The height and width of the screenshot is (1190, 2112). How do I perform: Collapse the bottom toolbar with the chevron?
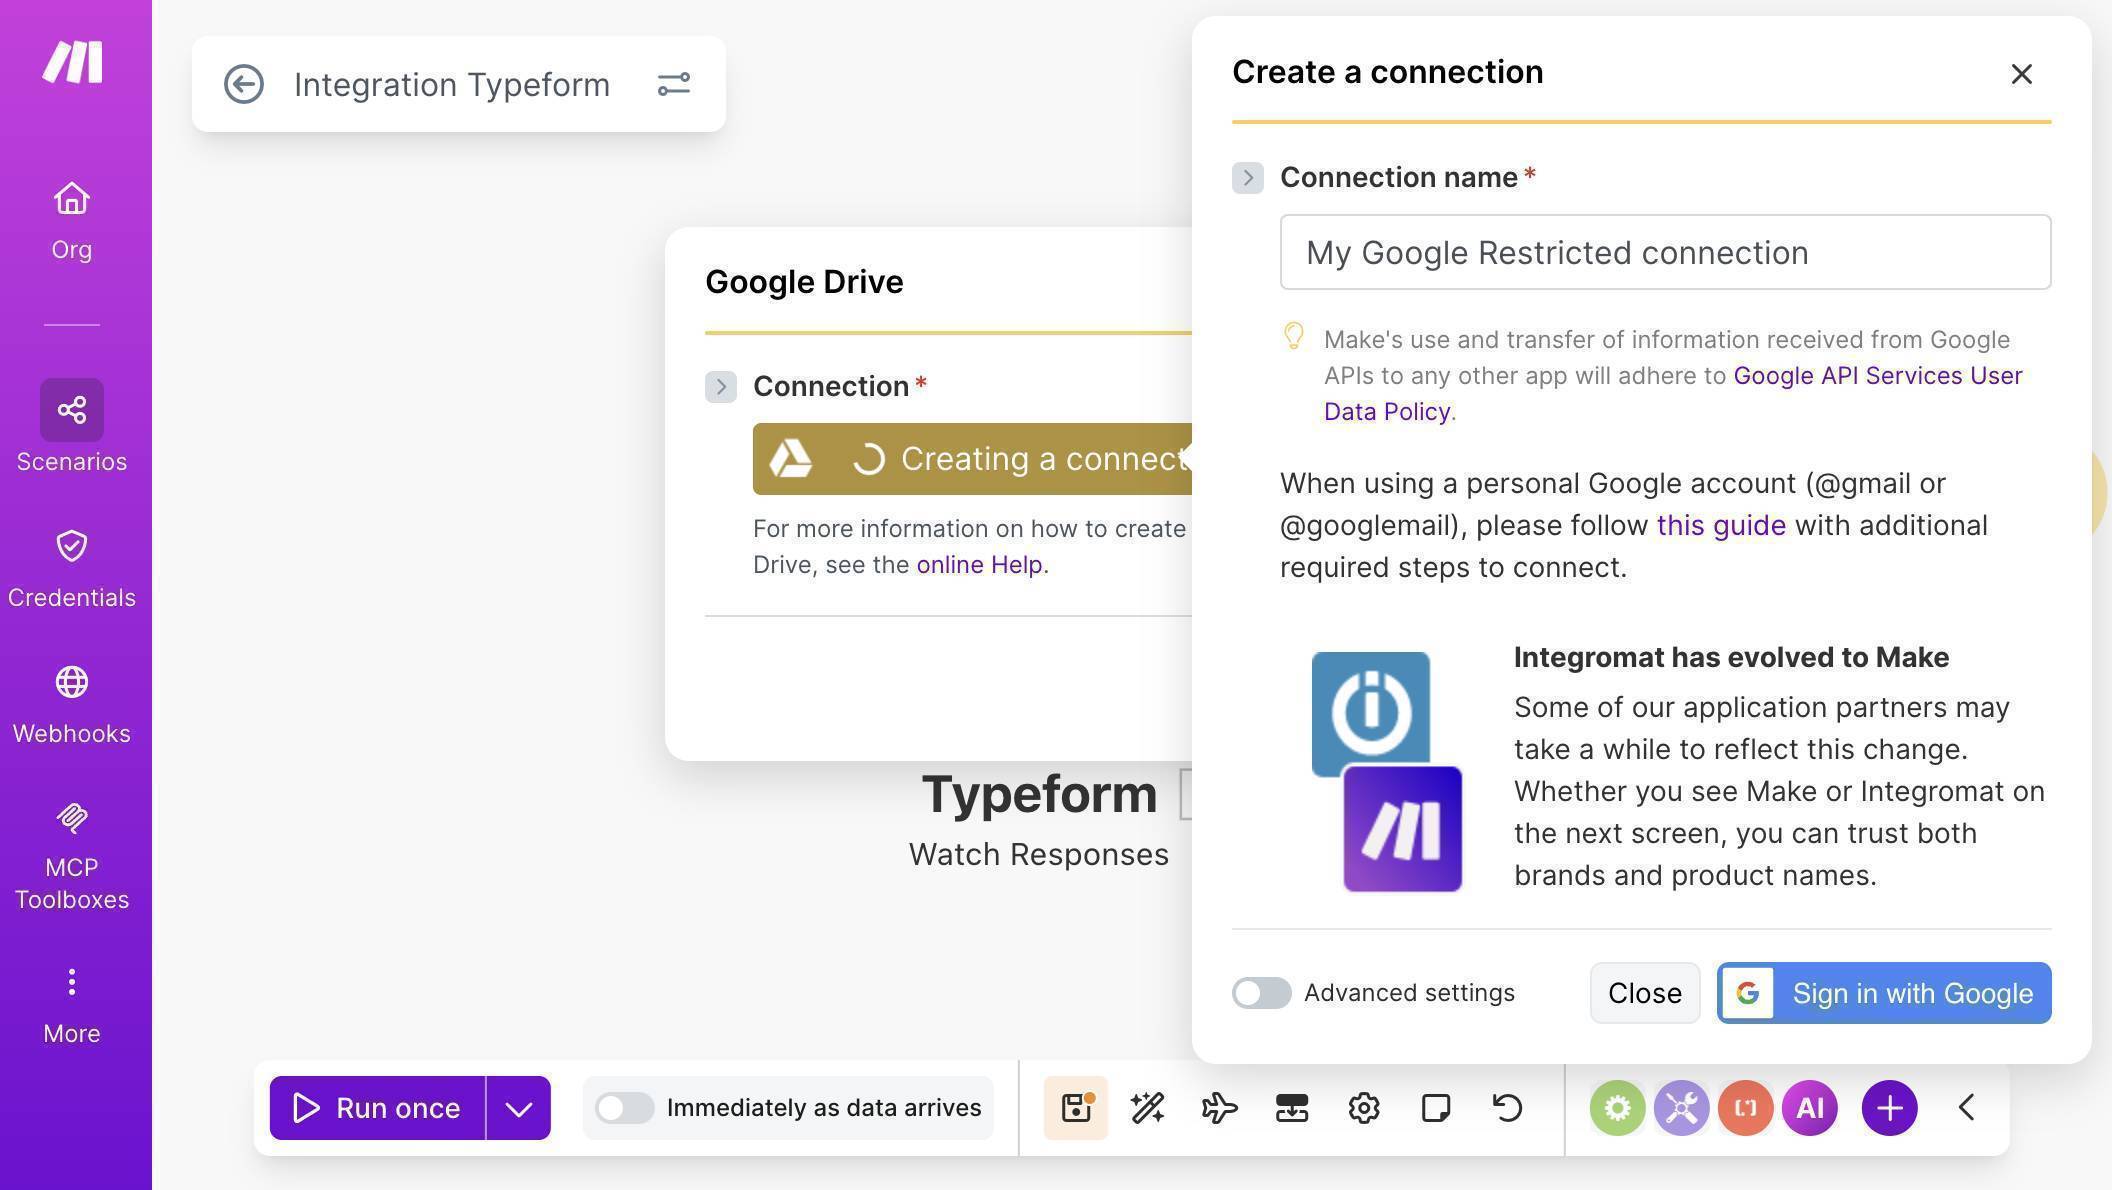point(1965,1107)
